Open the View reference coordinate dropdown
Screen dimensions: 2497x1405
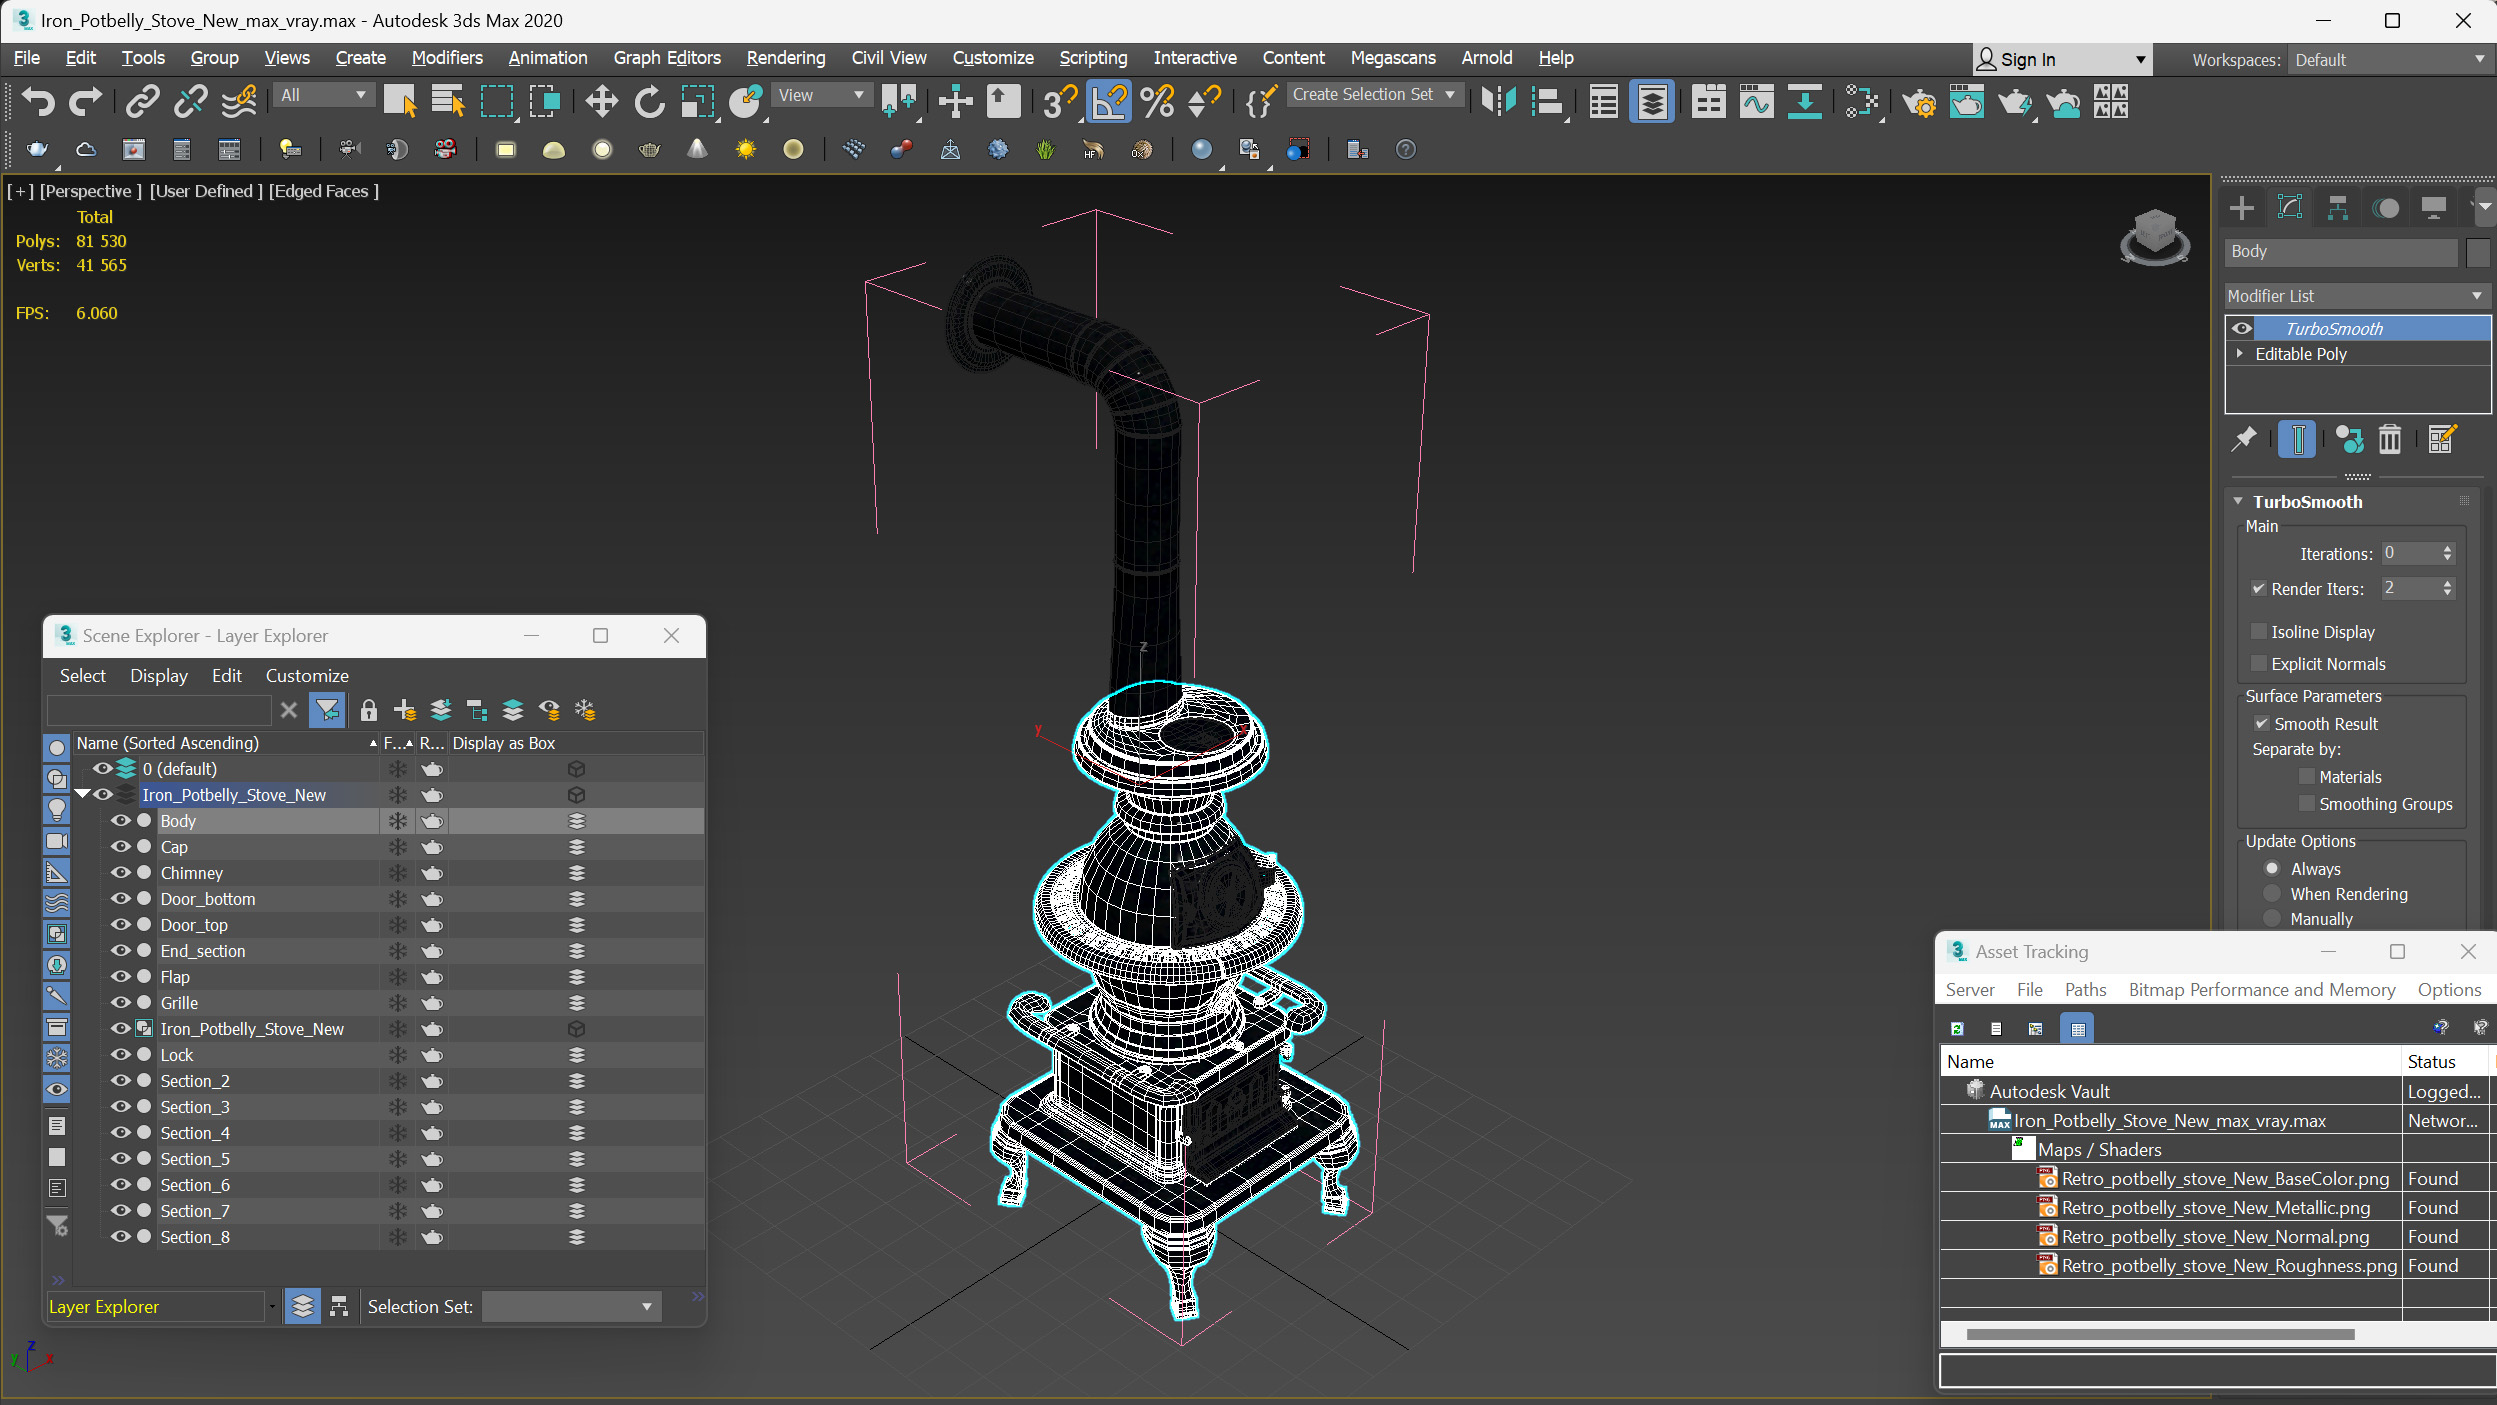[x=821, y=95]
